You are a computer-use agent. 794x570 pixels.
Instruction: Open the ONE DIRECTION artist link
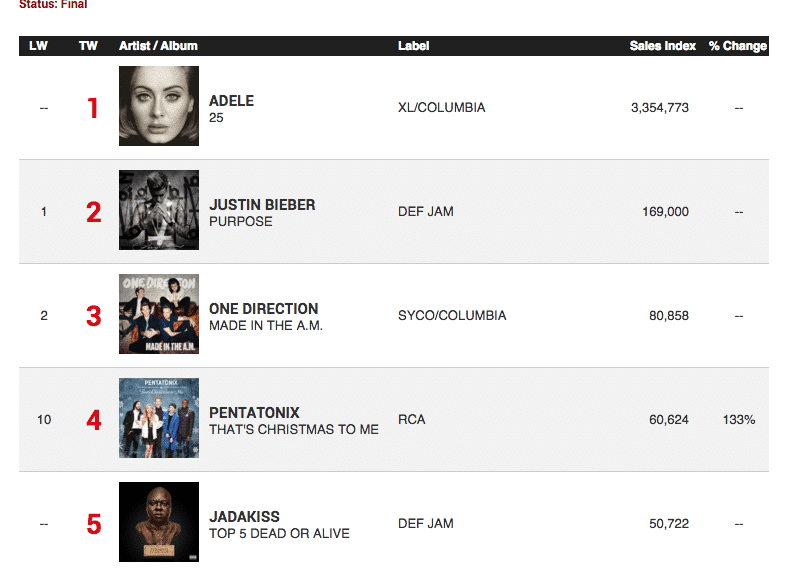coord(263,309)
